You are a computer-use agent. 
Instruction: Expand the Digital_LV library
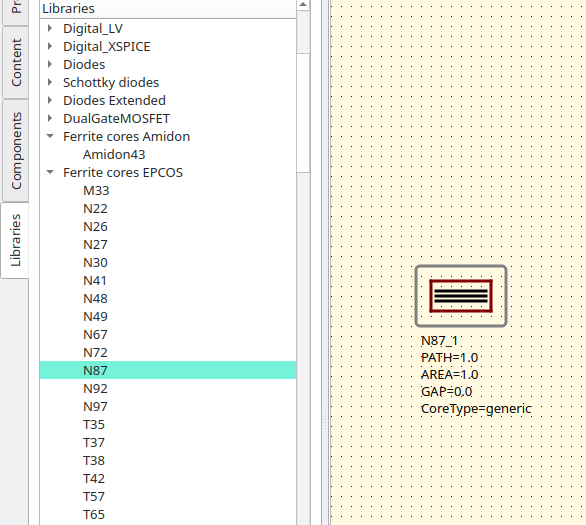[50, 28]
